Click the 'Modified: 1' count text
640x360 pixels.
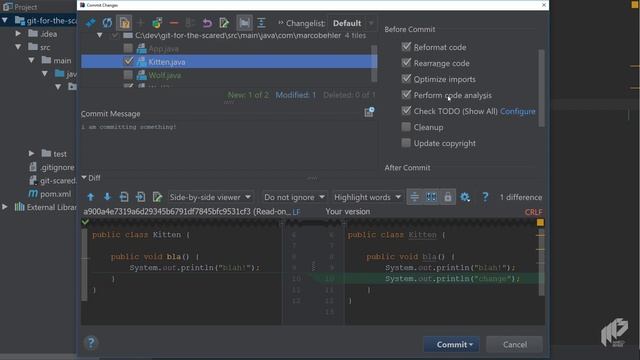click(x=296, y=95)
